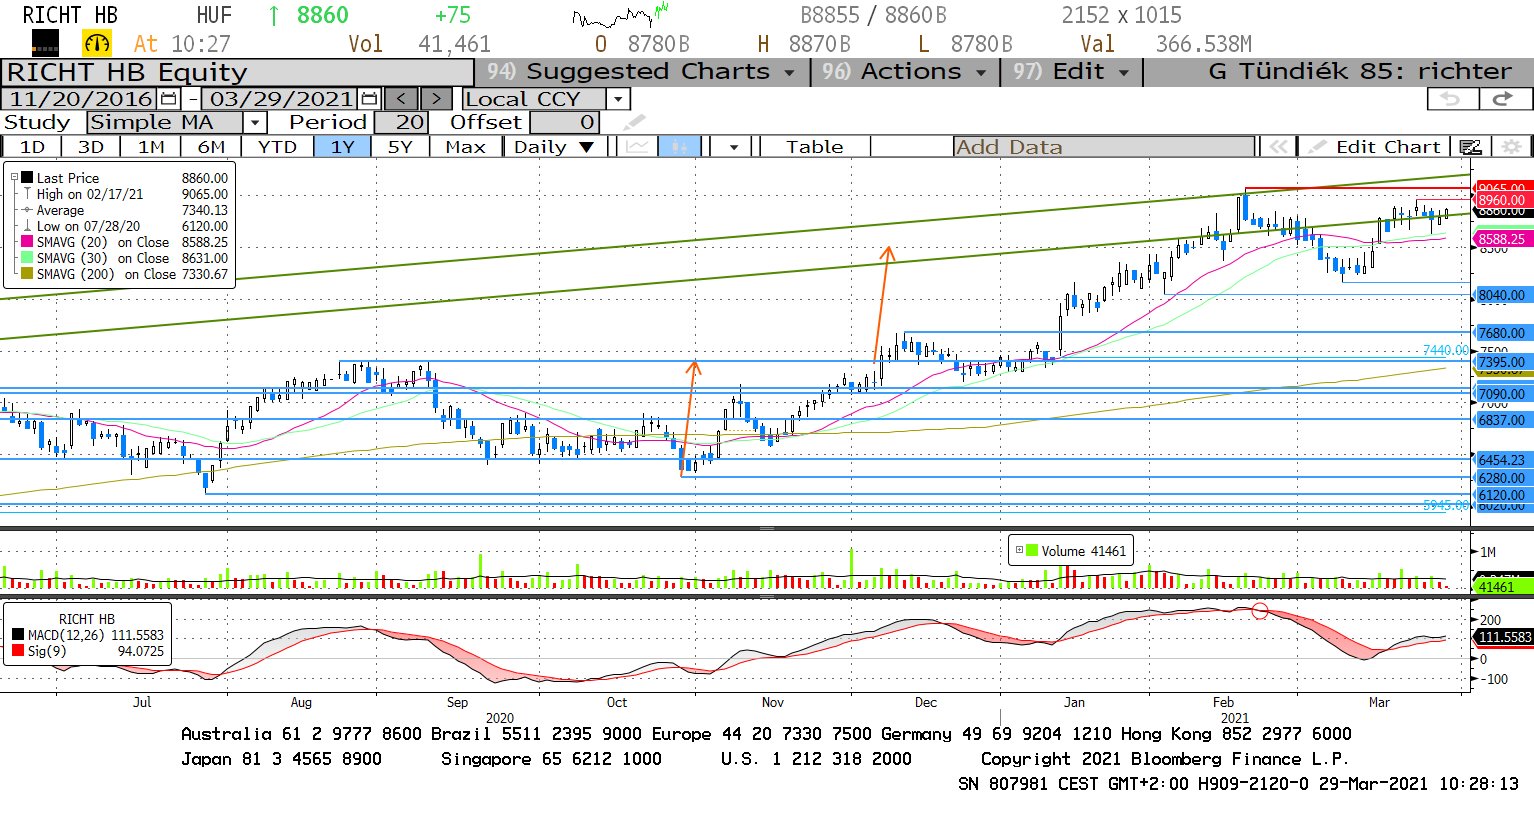Screen dimensions: 1534x813
Task: Click the Simple MA study field
Action: pyautogui.click(x=165, y=122)
